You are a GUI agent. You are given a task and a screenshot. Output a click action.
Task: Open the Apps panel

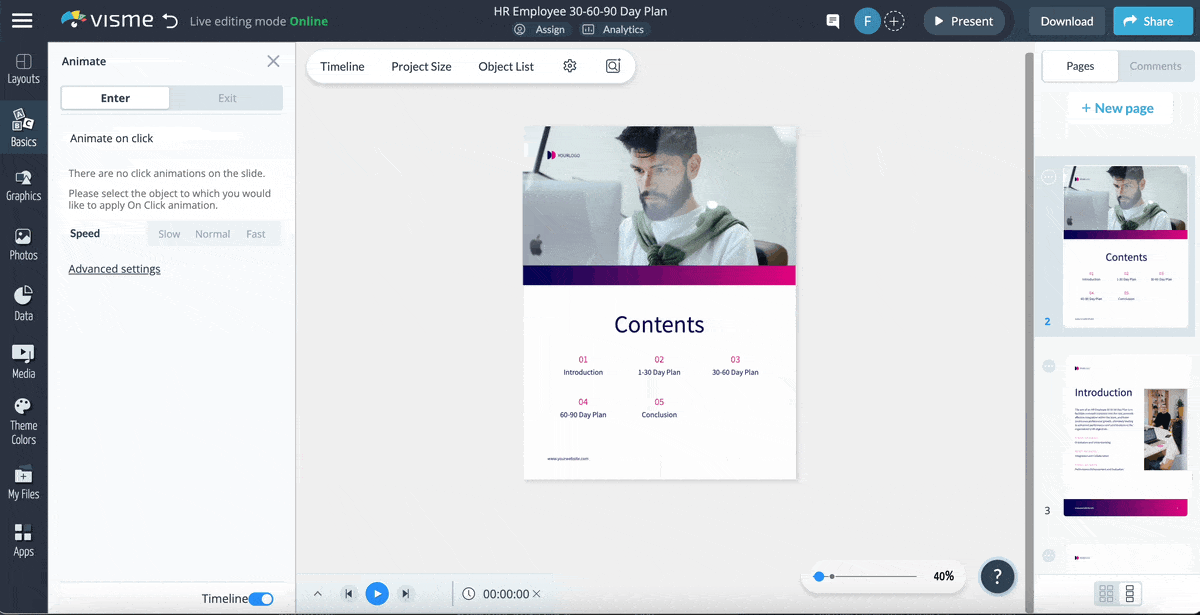23,537
